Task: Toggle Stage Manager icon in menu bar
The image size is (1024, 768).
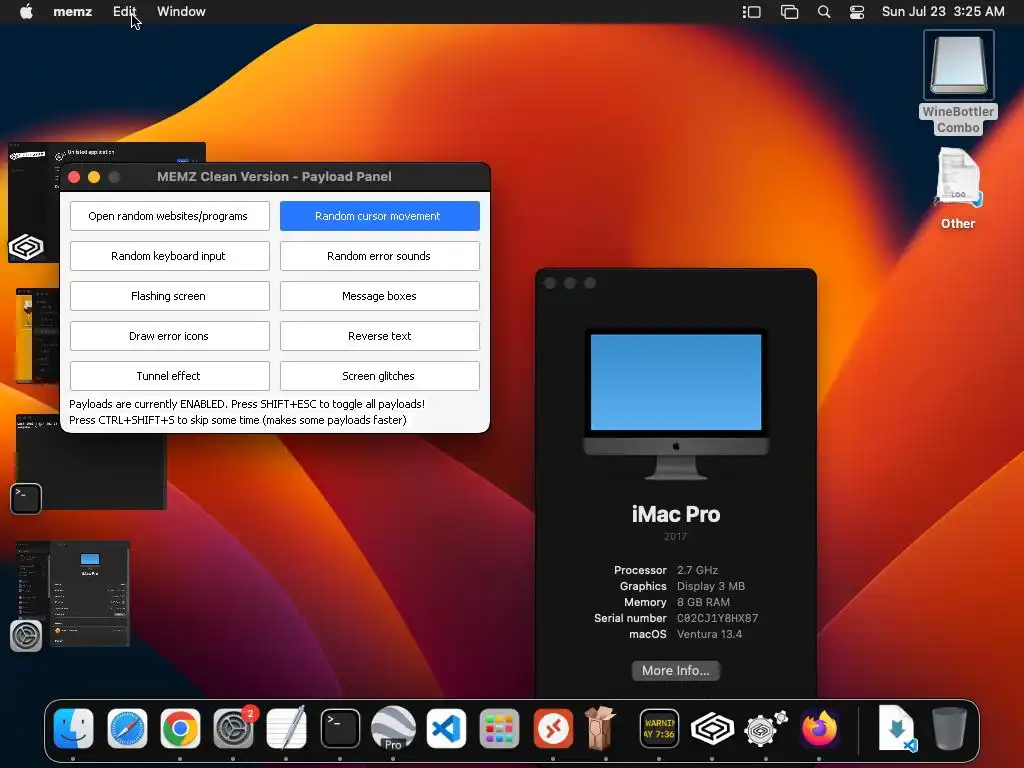Action: [x=752, y=12]
